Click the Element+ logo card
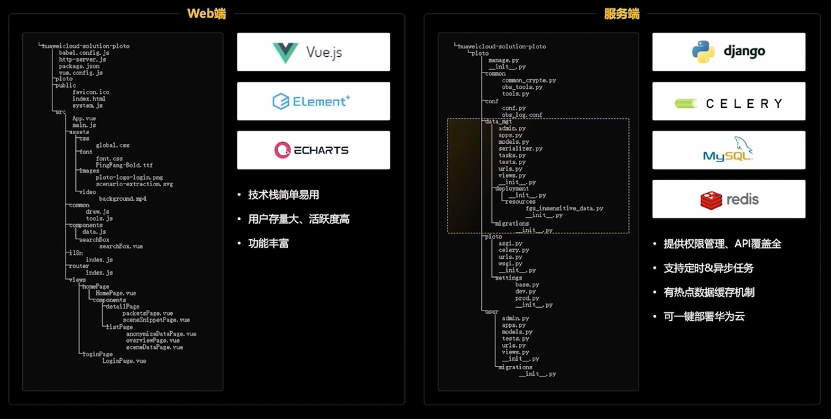This screenshot has width=832, height=420. pos(313,101)
